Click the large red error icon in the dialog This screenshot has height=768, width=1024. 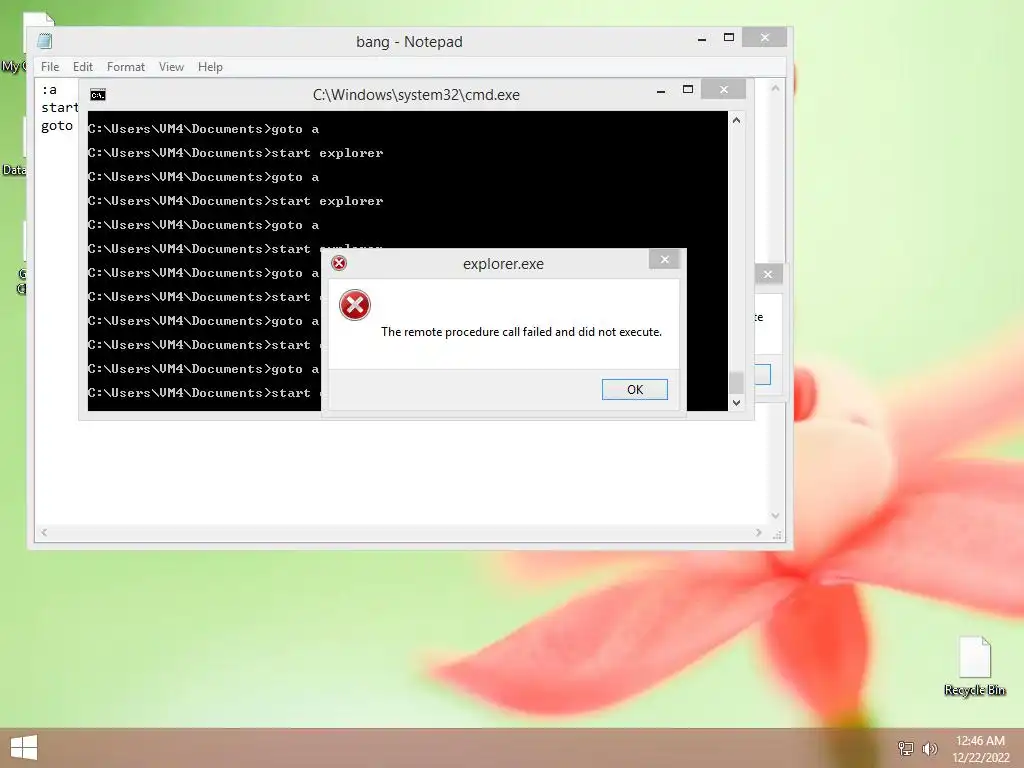coord(355,305)
